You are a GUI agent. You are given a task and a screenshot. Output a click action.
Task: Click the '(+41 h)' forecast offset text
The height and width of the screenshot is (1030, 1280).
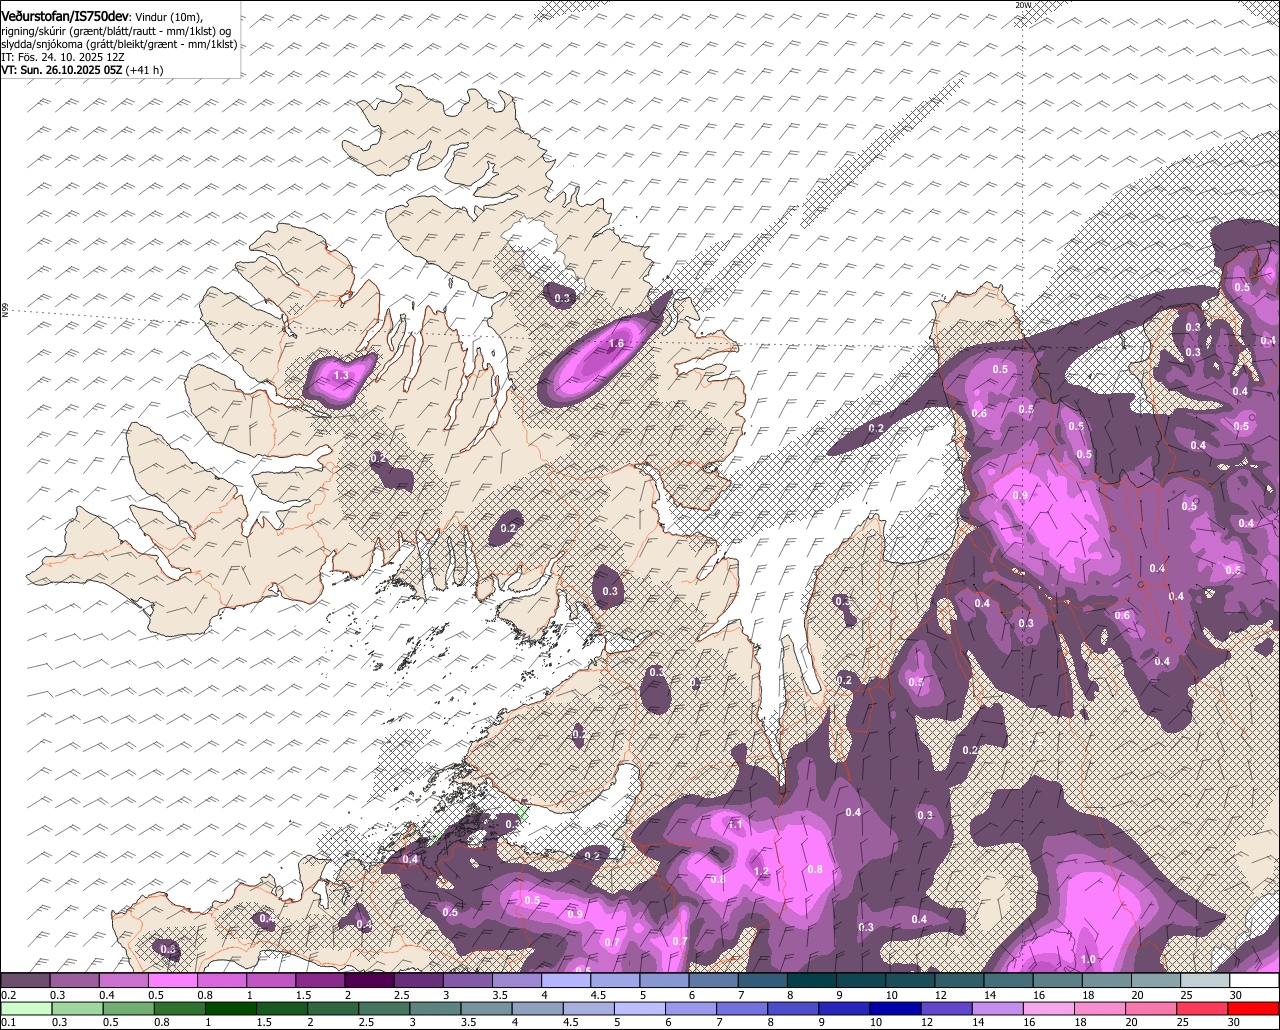click(145, 70)
